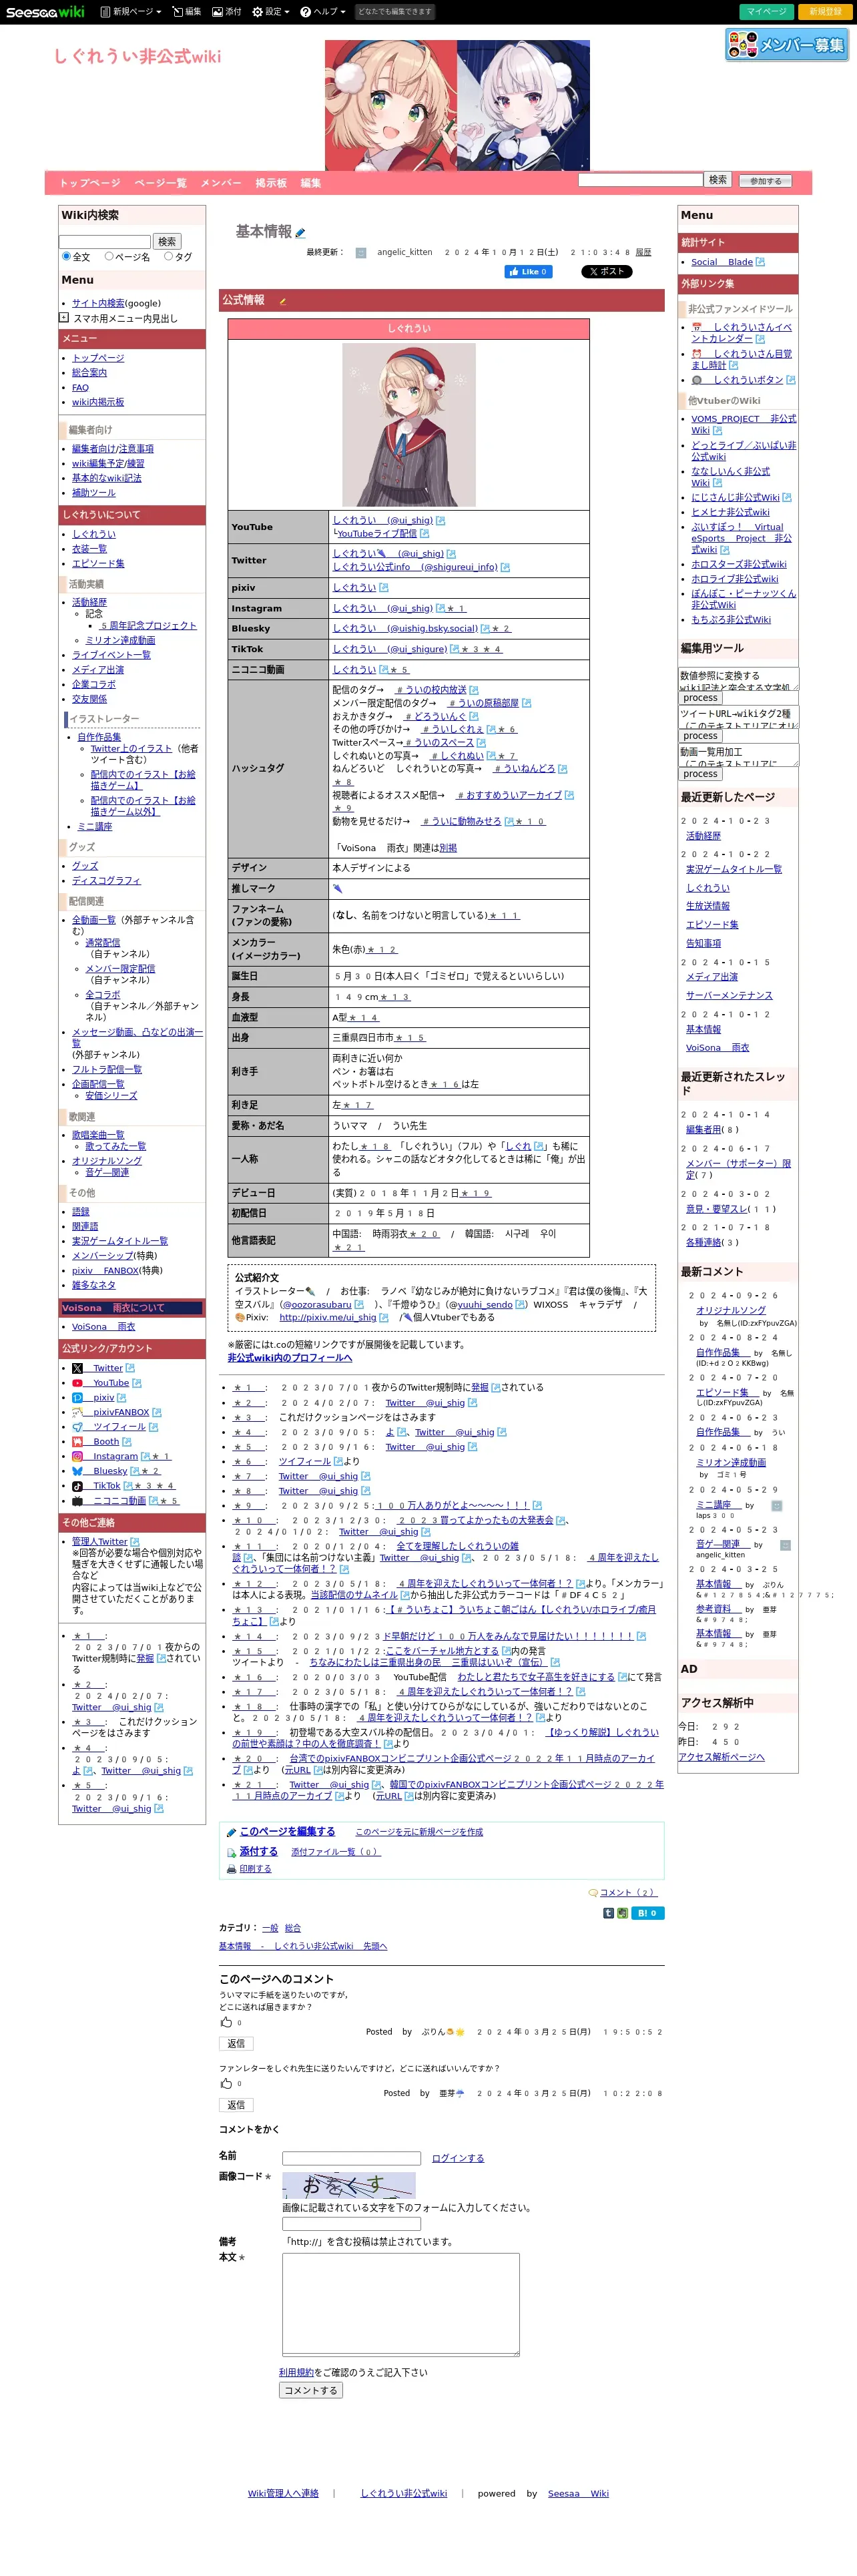The height and width of the screenshot is (2576, 857).
Task: Click the ページ一覧 nav tab
Action: tap(160, 183)
